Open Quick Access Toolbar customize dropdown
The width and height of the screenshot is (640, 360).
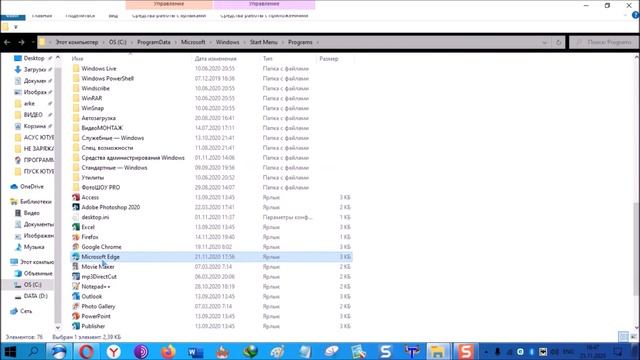(x=16, y=27)
